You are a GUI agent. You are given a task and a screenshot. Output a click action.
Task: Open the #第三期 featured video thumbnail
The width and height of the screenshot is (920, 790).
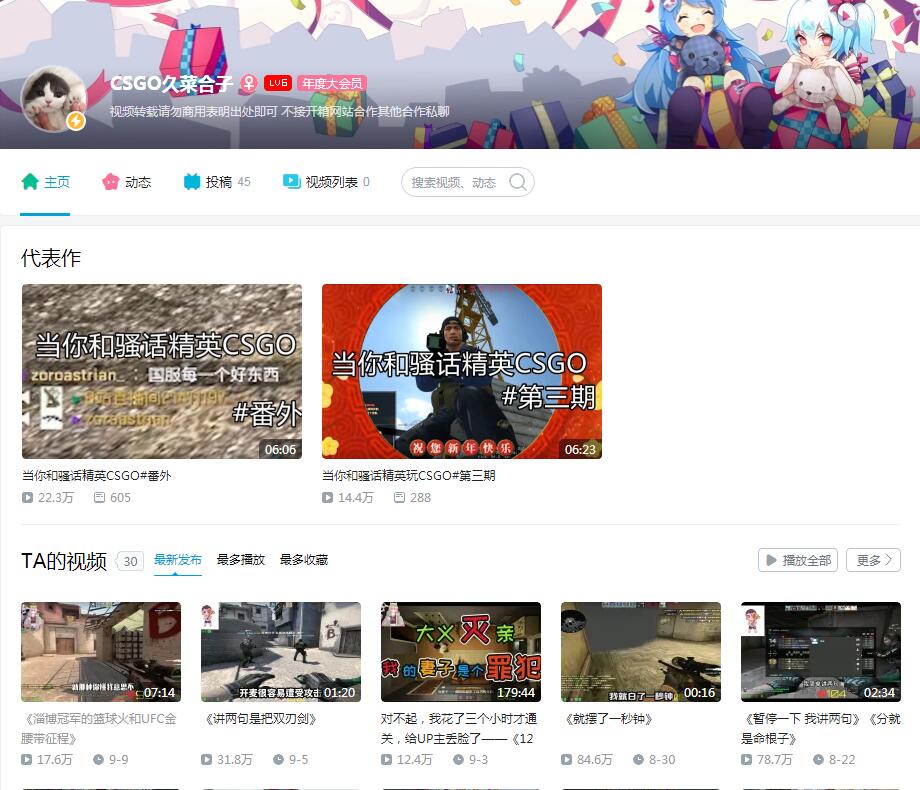coord(462,372)
